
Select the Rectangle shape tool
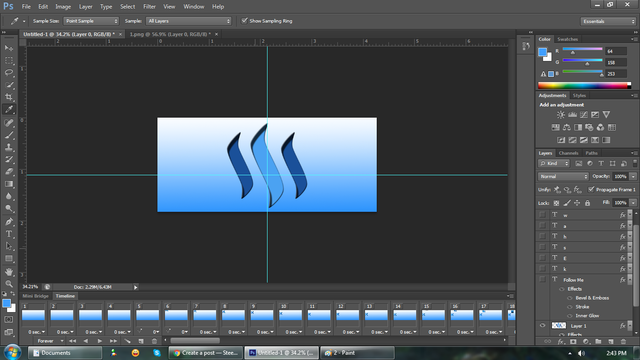pos(9,259)
